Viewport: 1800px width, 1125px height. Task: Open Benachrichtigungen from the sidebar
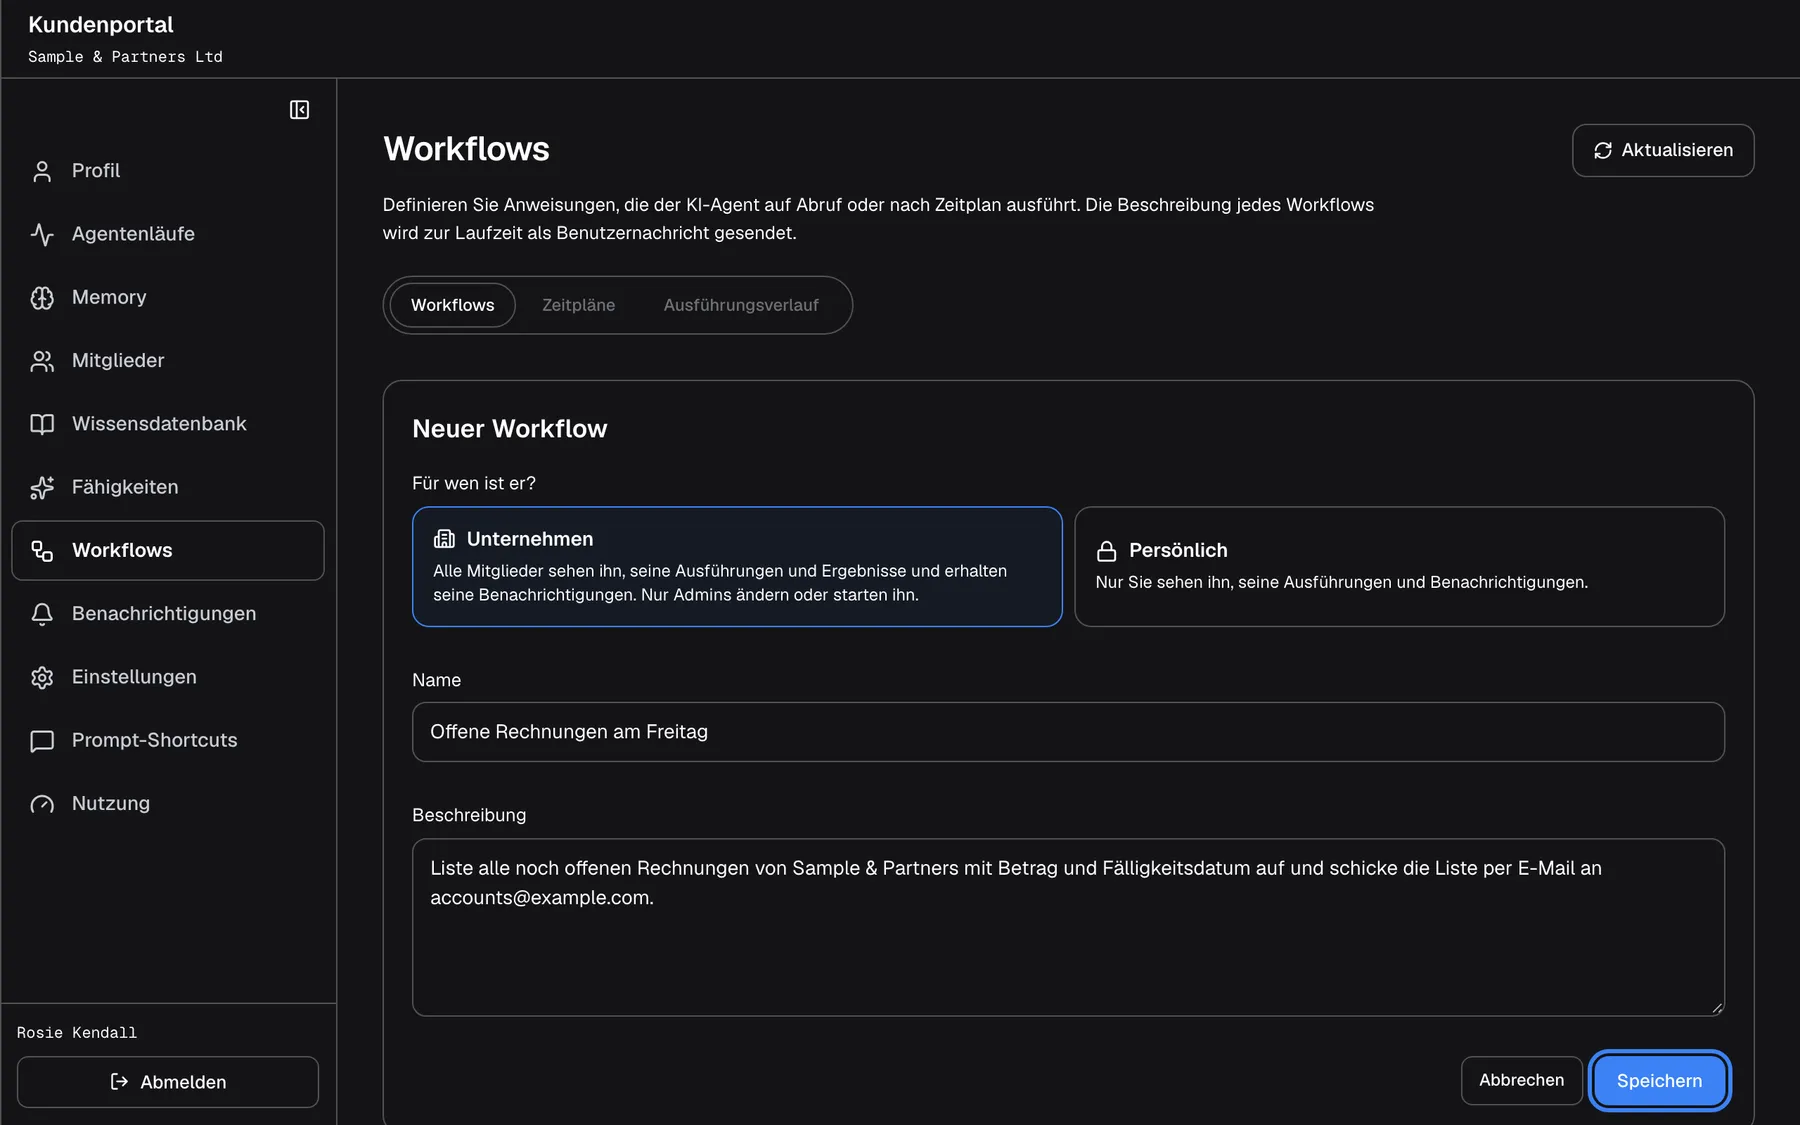tap(168, 614)
